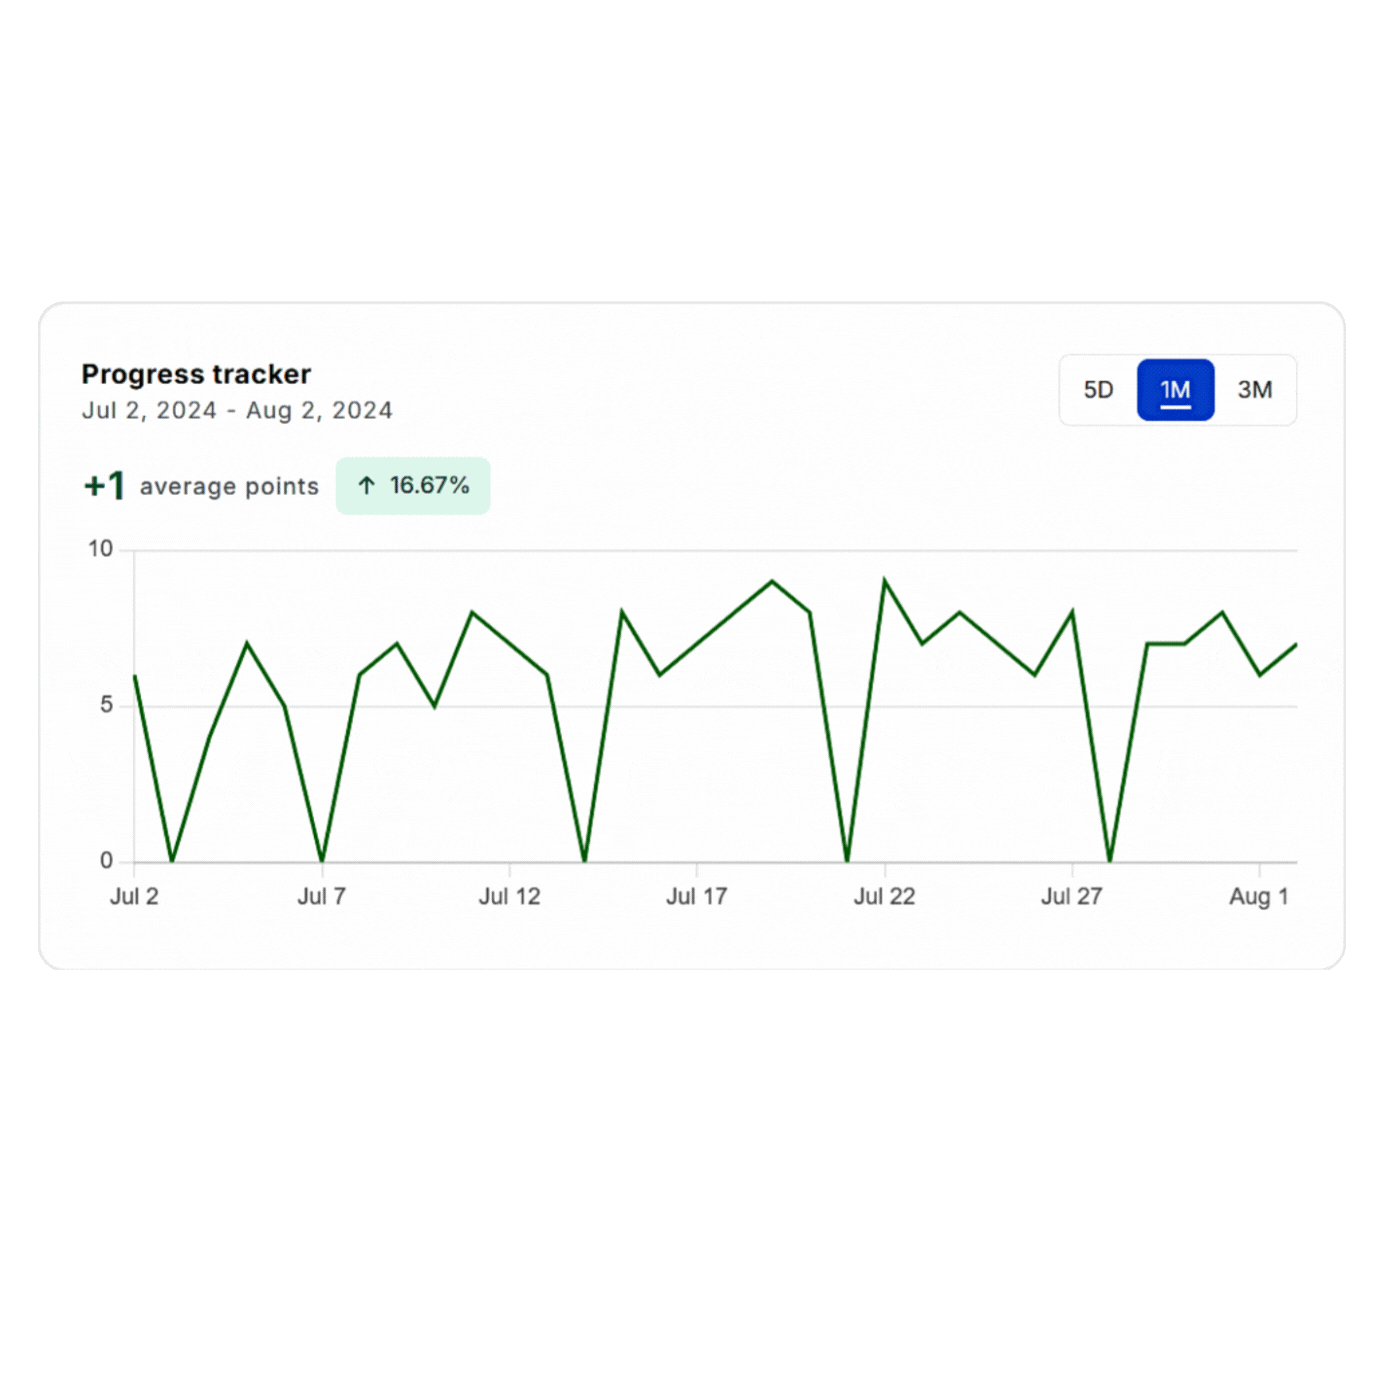Click the up arrow icon beside 16.67%
1400x1400 pixels.
[x=367, y=486]
